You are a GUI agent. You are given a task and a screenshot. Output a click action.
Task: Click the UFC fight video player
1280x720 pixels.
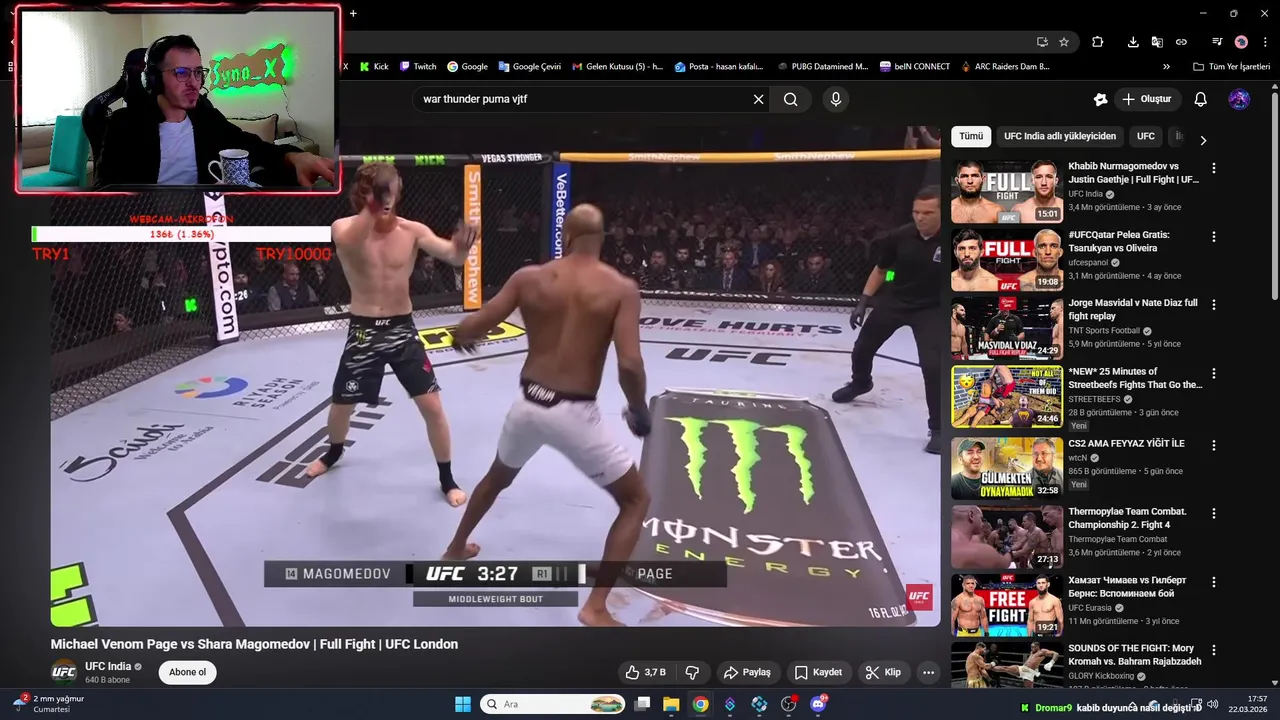(x=495, y=376)
